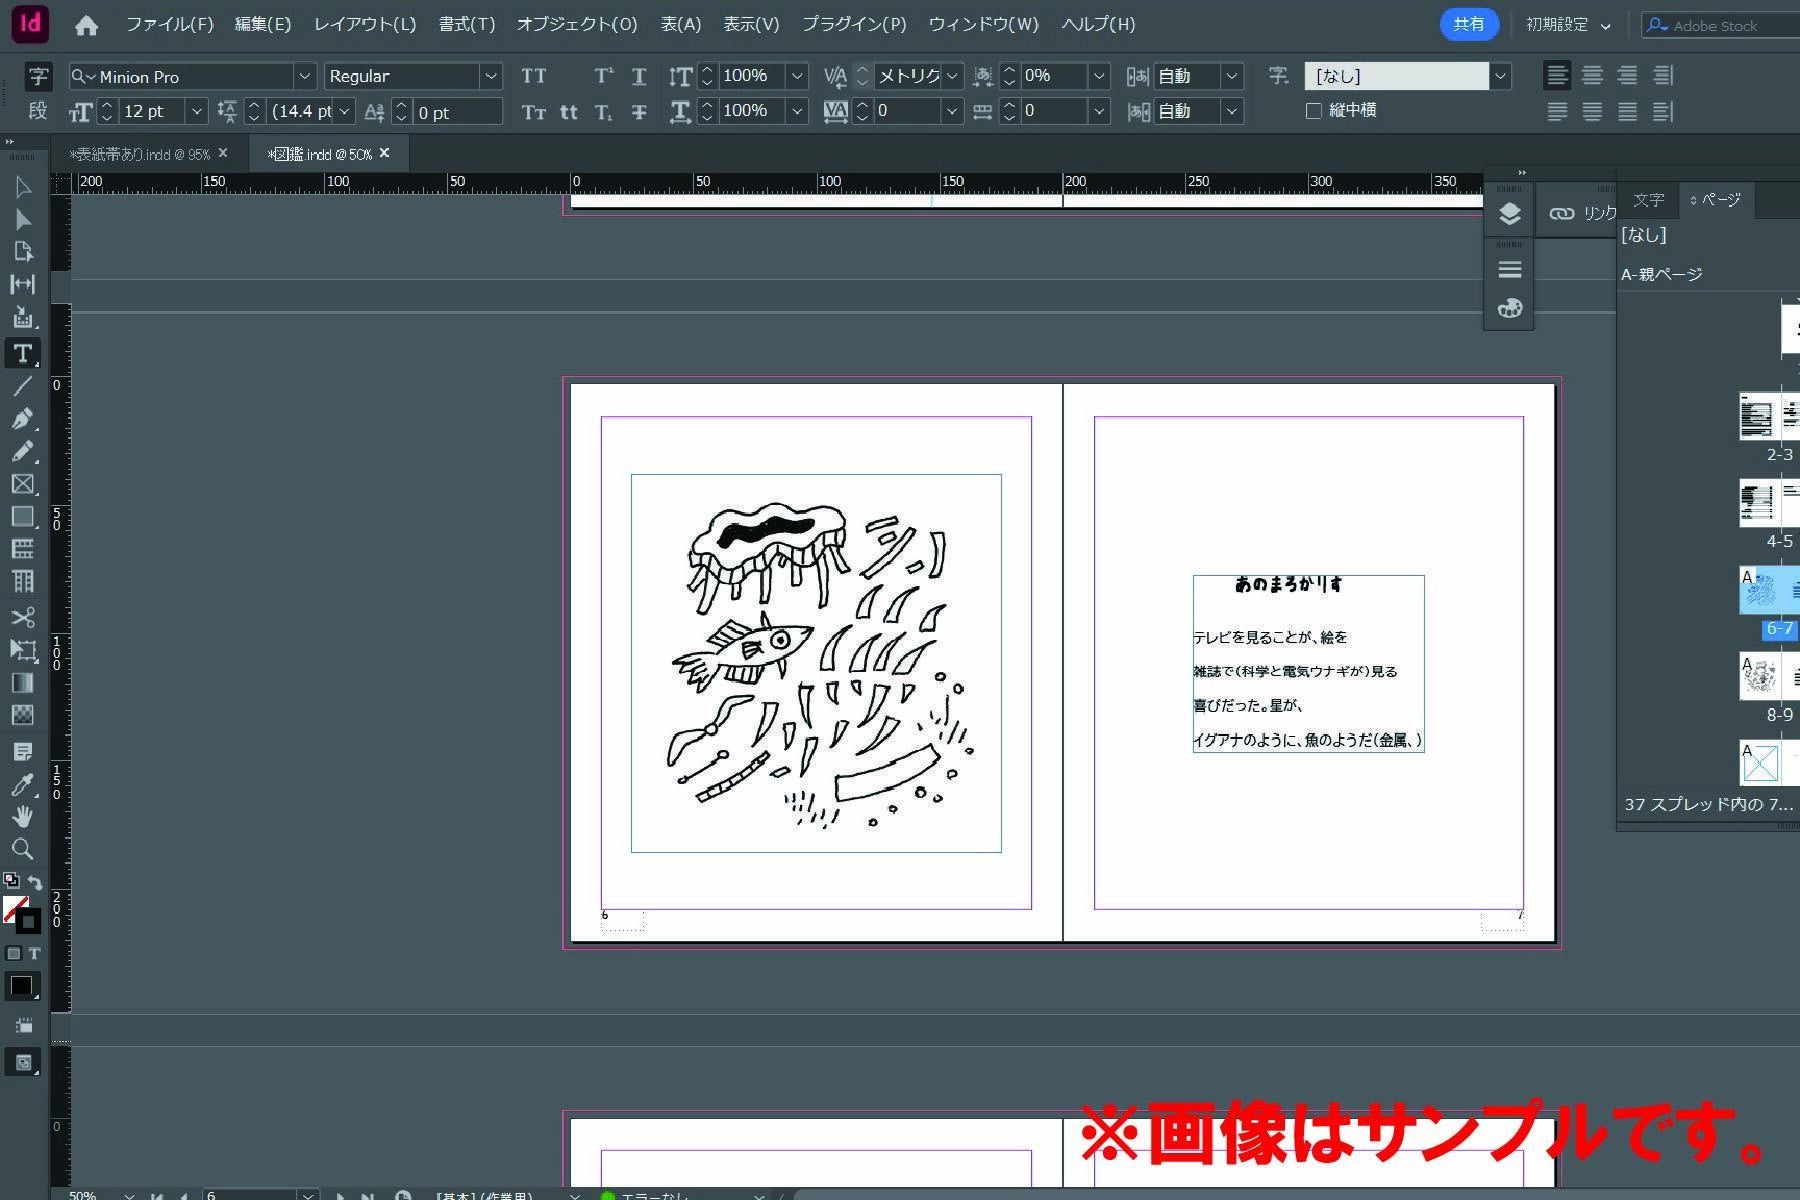
Task: Click the fill and stroke color swatch
Action: point(18,912)
